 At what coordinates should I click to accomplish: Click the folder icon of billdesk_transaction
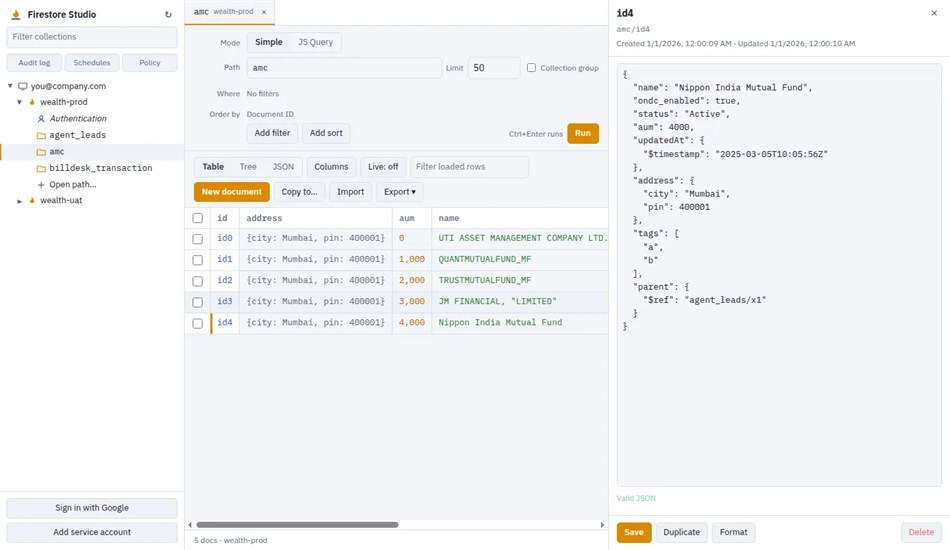point(41,168)
